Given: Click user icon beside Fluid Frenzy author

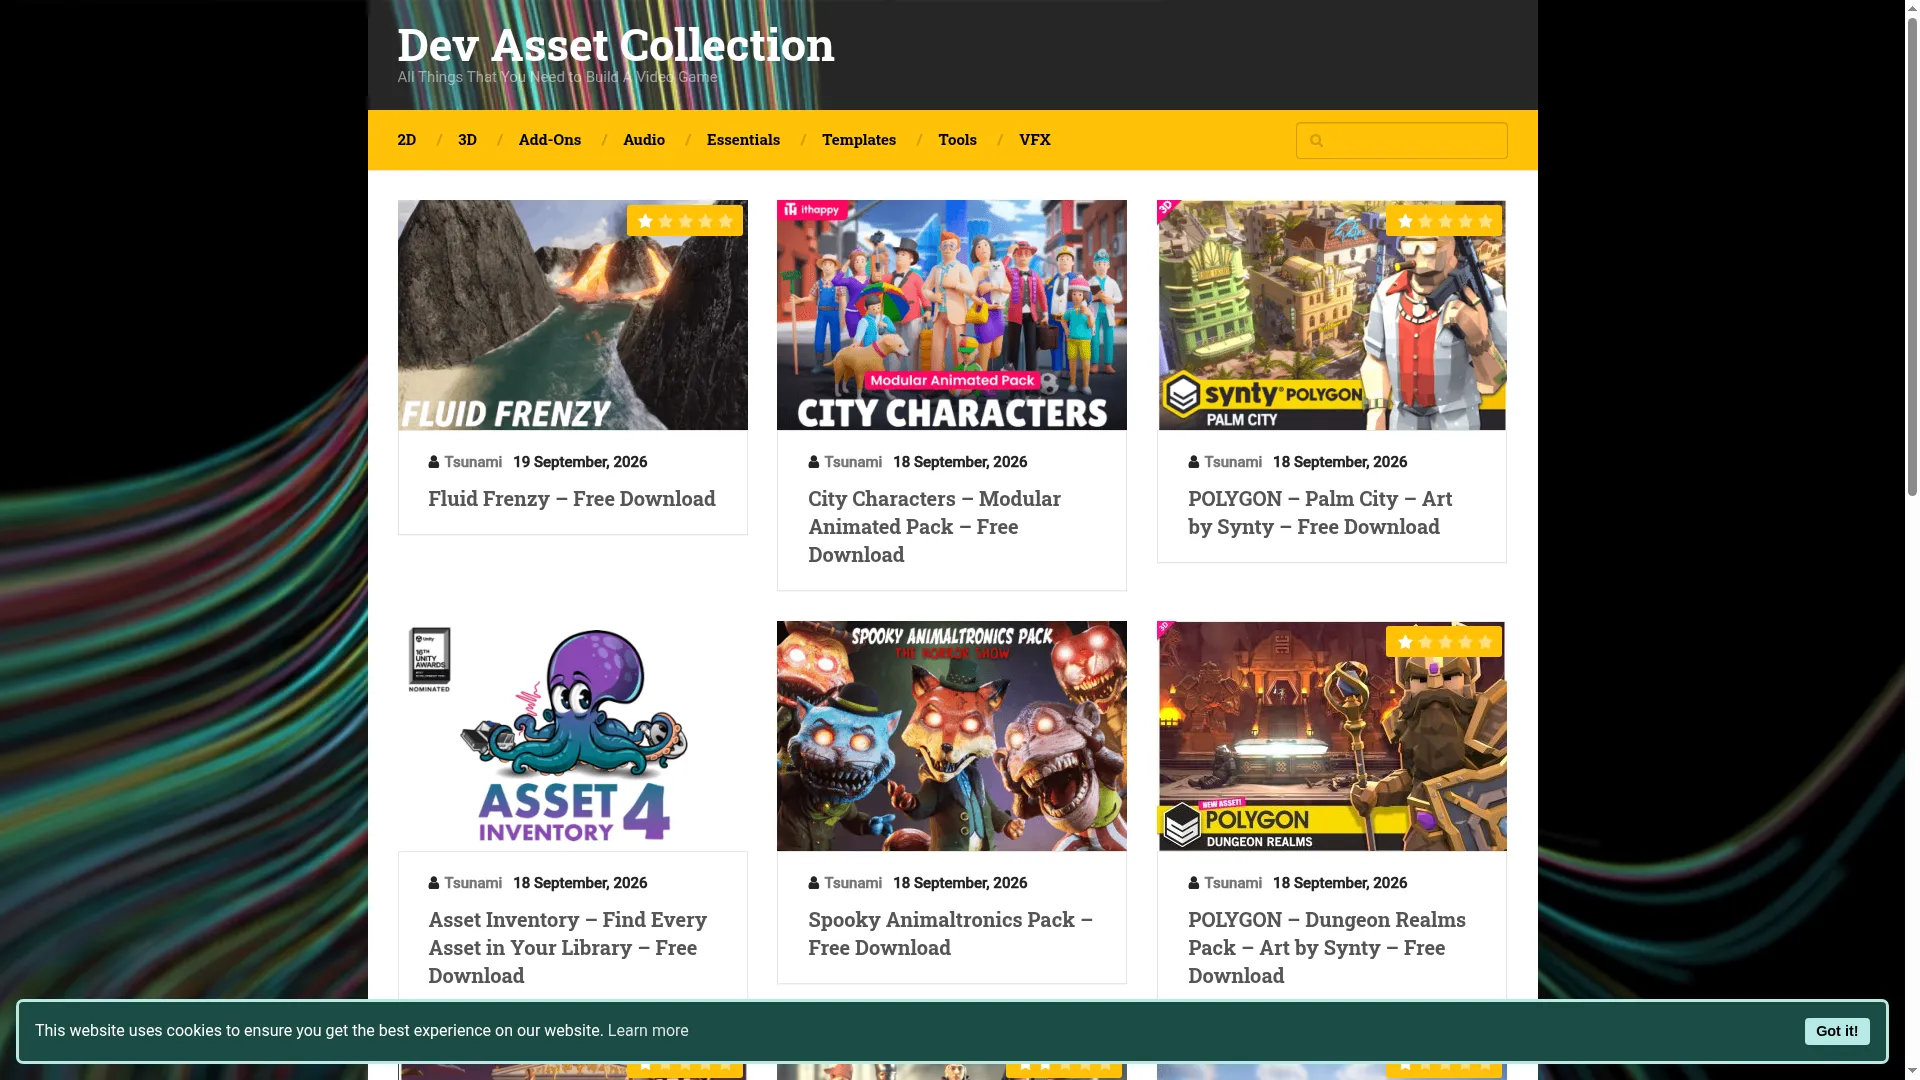Looking at the screenshot, I should tap(434, 462).
